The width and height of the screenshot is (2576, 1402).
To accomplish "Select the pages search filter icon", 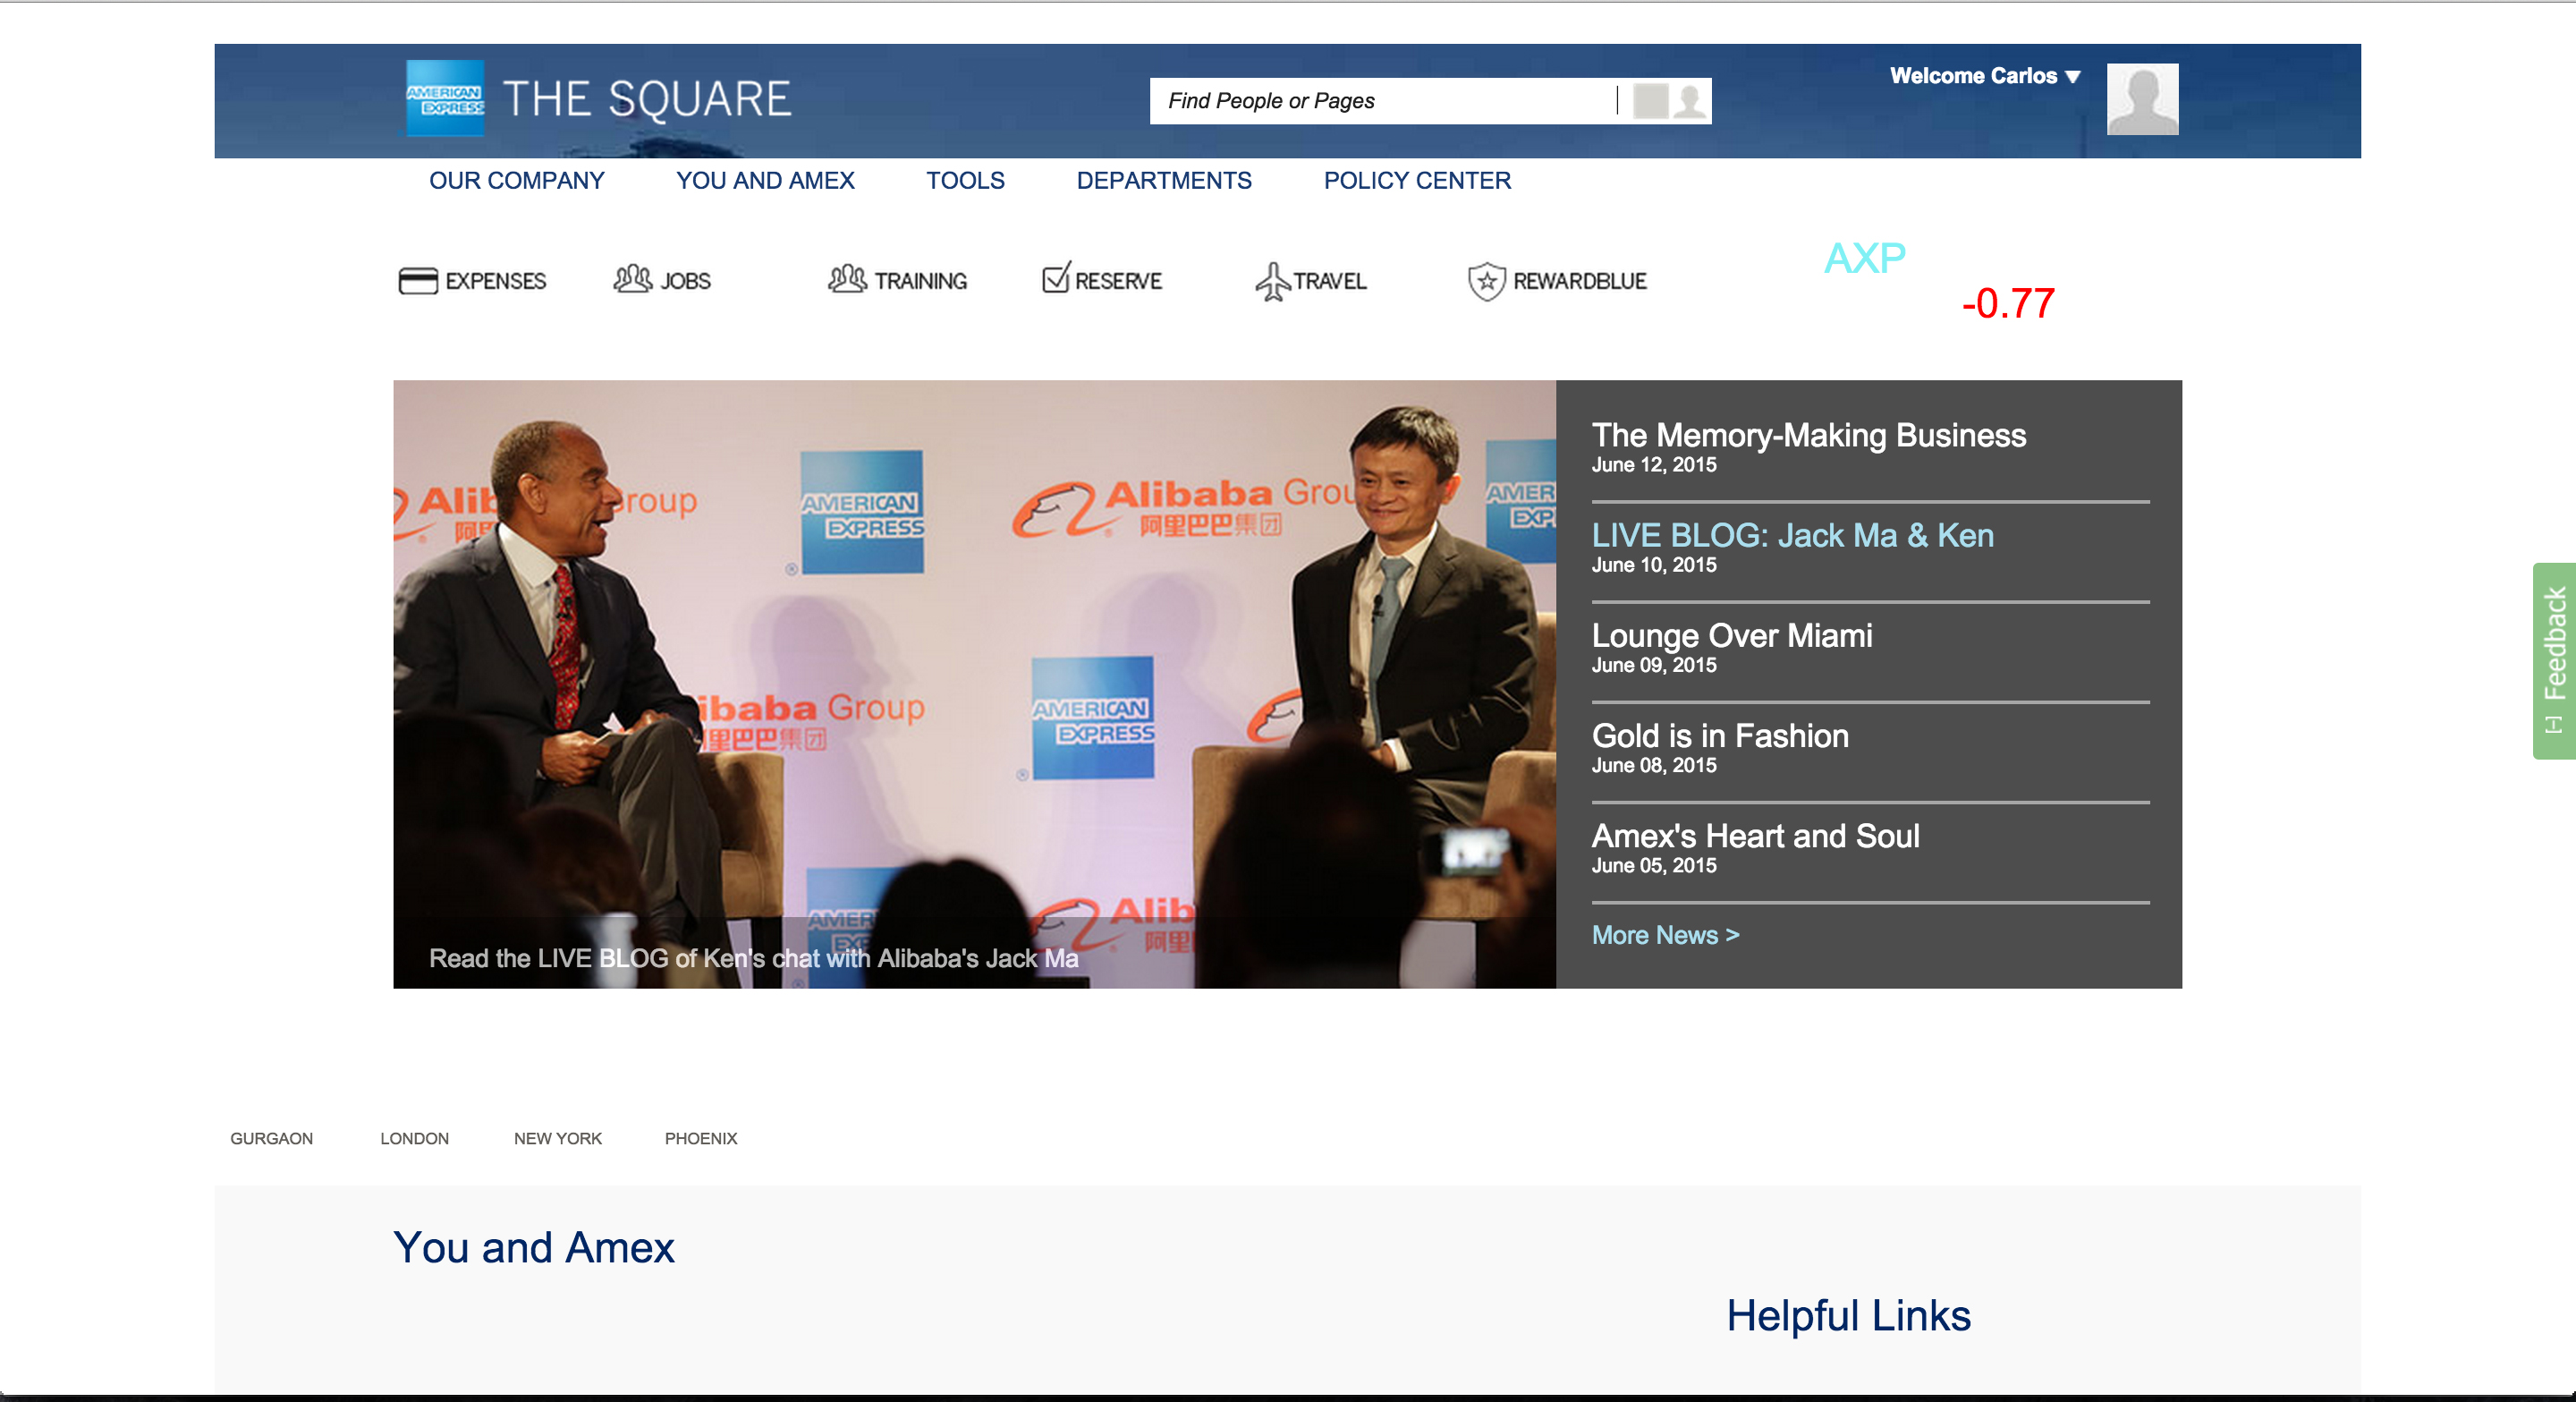I will (x=1651, y=101).
